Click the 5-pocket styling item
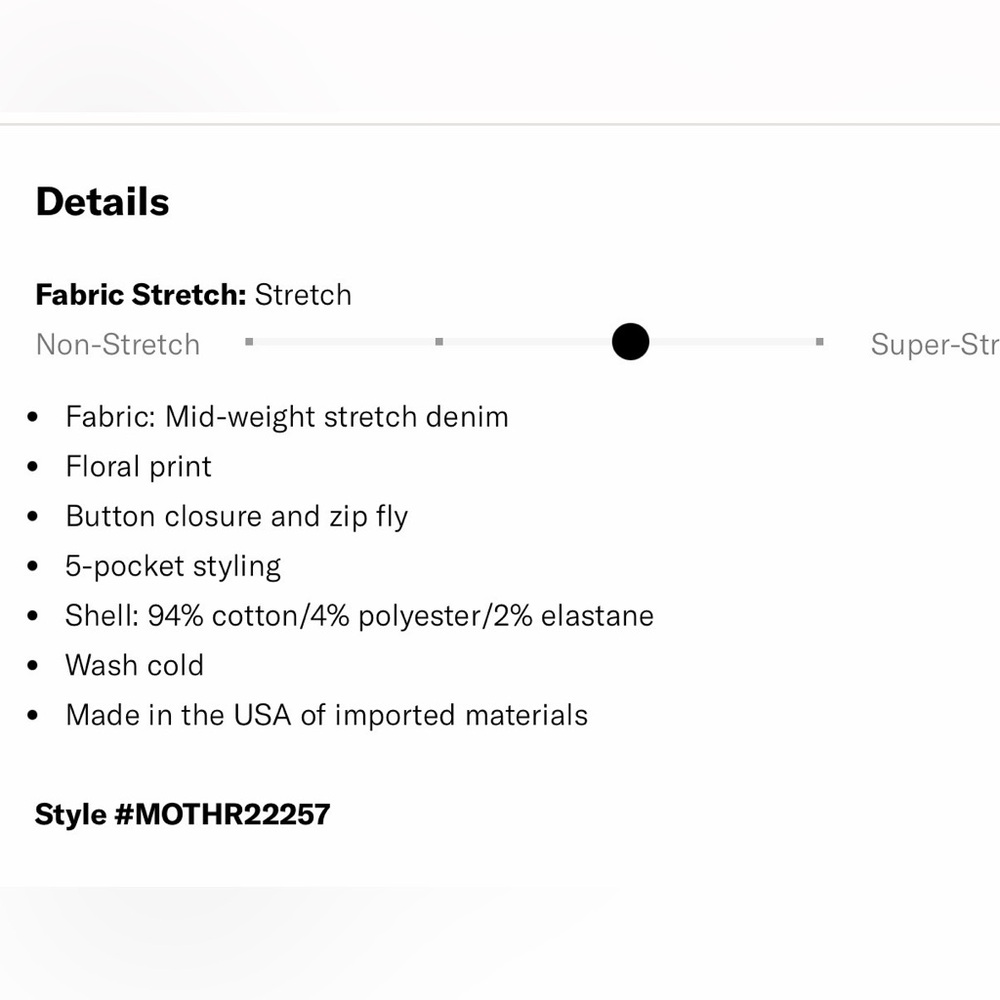 [x=173, y=566]
